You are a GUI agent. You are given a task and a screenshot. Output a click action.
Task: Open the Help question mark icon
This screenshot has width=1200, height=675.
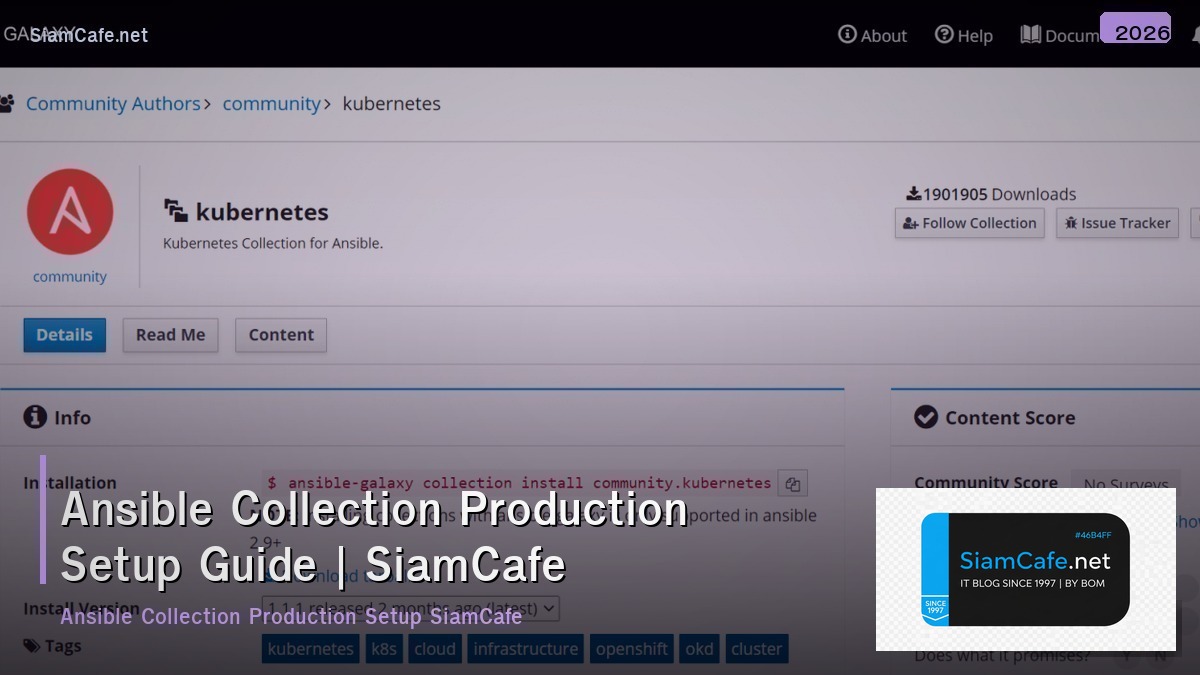point(944,35)
